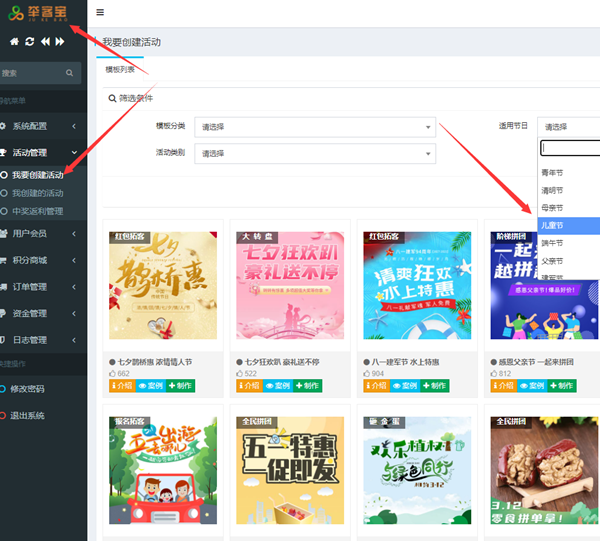Click the refresh icon in the sidebar
The height and width of the screenshot is (541, 600).
tap(30, 41)
